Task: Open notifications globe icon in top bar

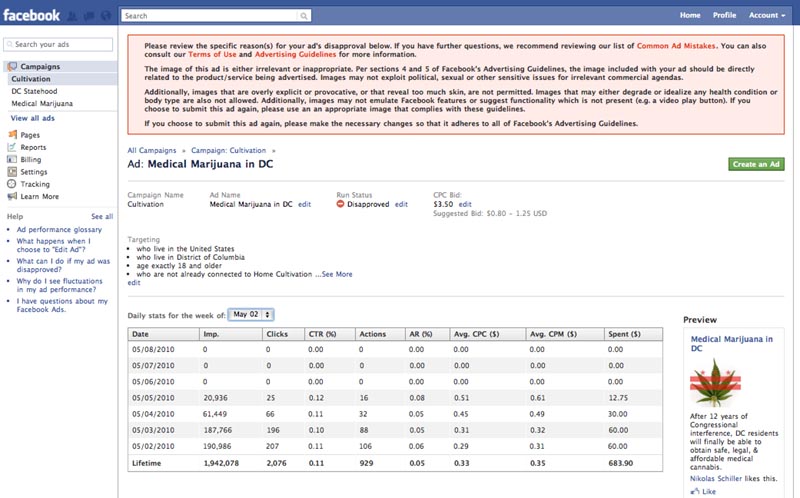Action: click(106, 16)
